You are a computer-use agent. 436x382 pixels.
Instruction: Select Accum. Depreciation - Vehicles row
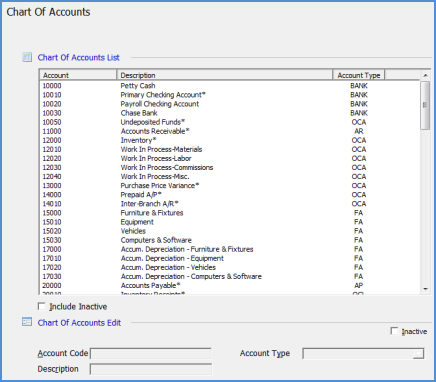click(x=230, y=267)
